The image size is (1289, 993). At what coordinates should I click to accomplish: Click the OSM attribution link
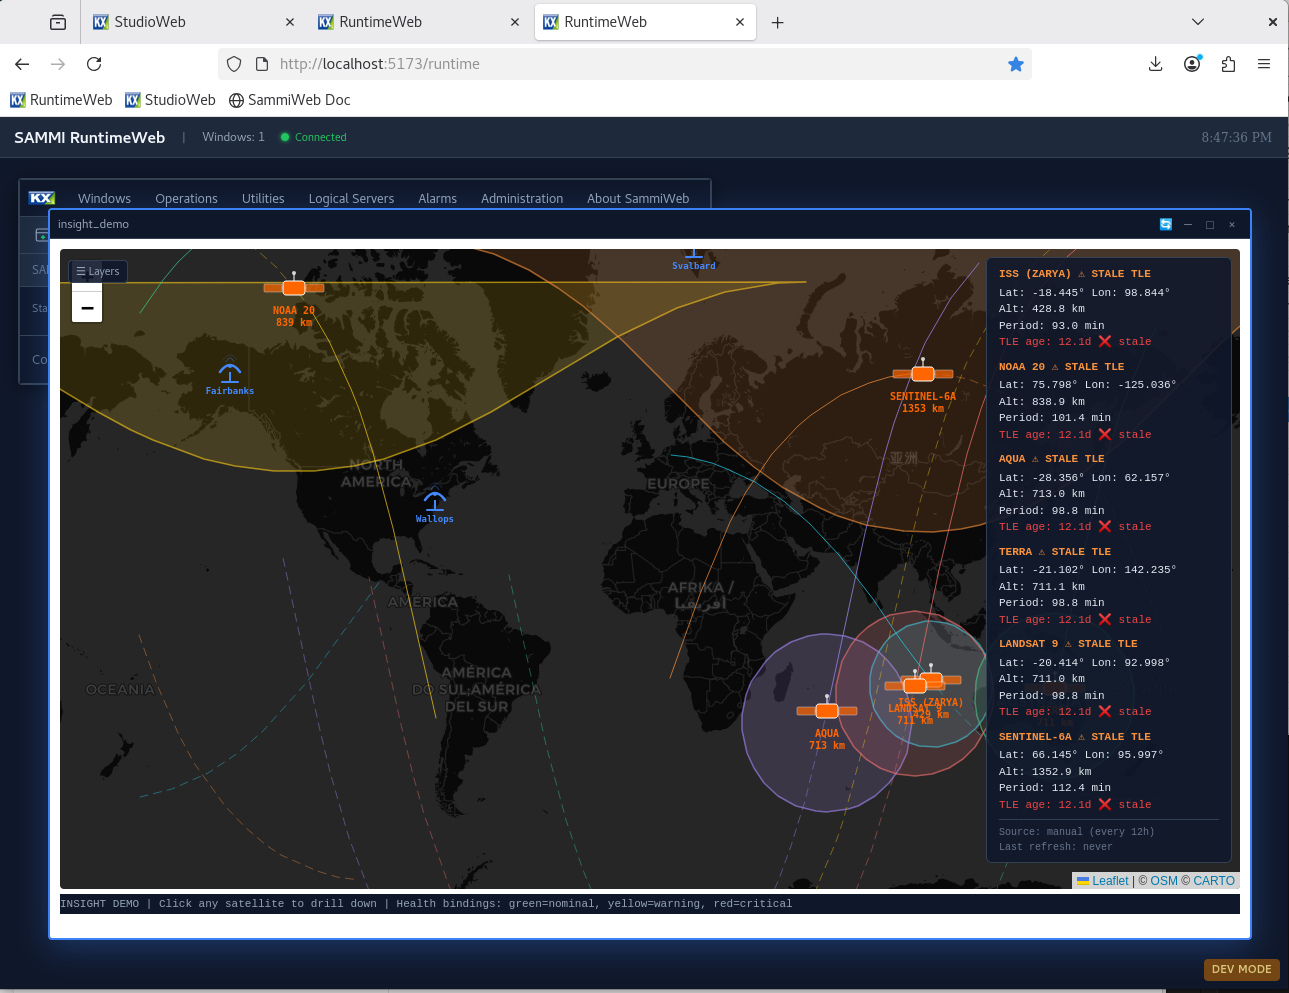point(1164,881)
